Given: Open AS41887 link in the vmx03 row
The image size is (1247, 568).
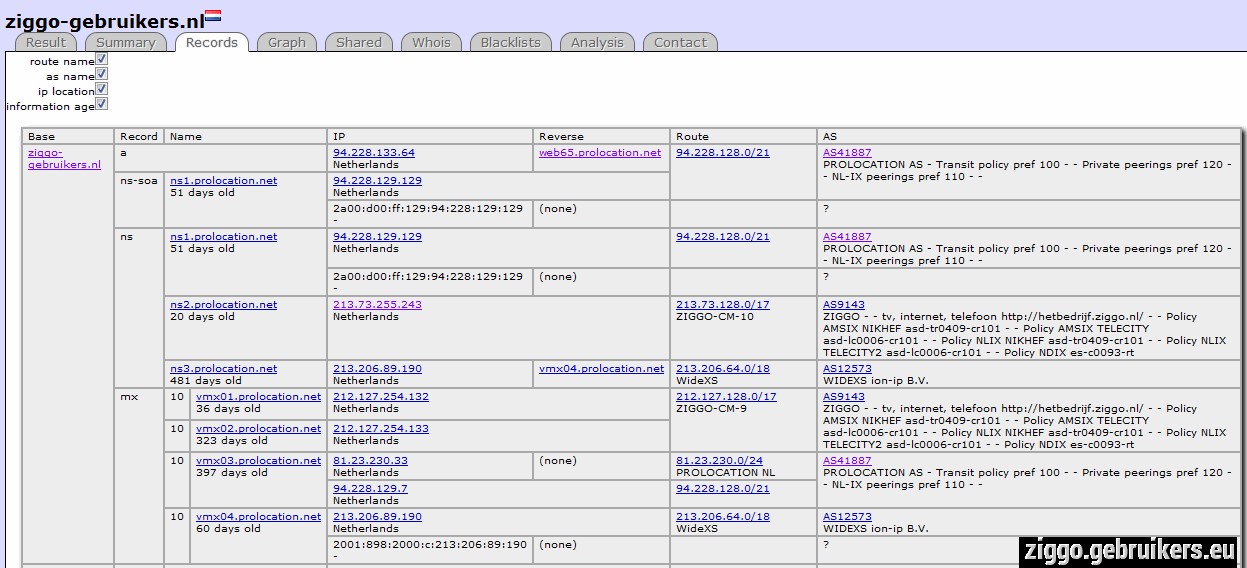Looking at the screenshot, I should 847,460.
